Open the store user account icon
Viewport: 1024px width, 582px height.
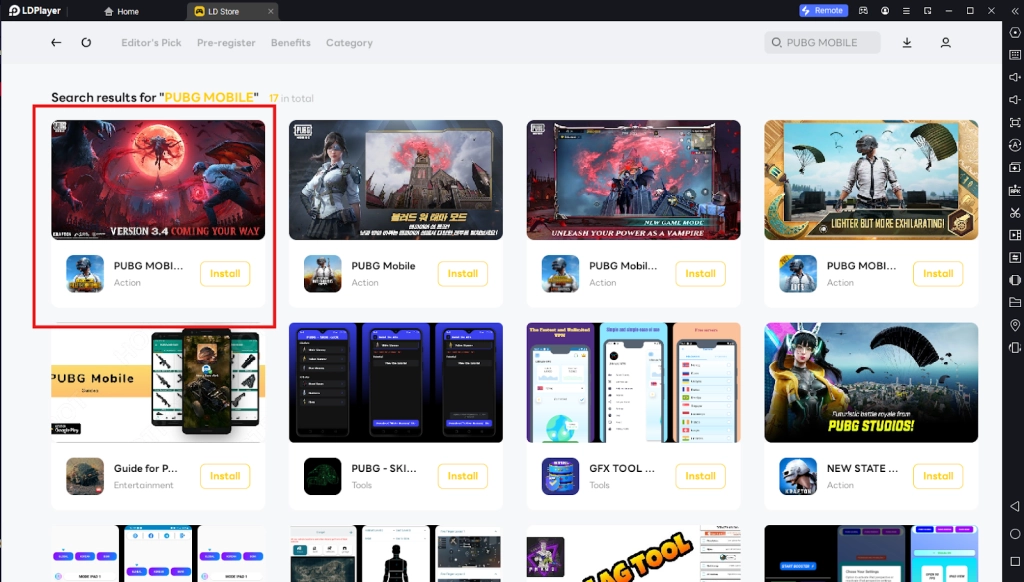(945, 42)
